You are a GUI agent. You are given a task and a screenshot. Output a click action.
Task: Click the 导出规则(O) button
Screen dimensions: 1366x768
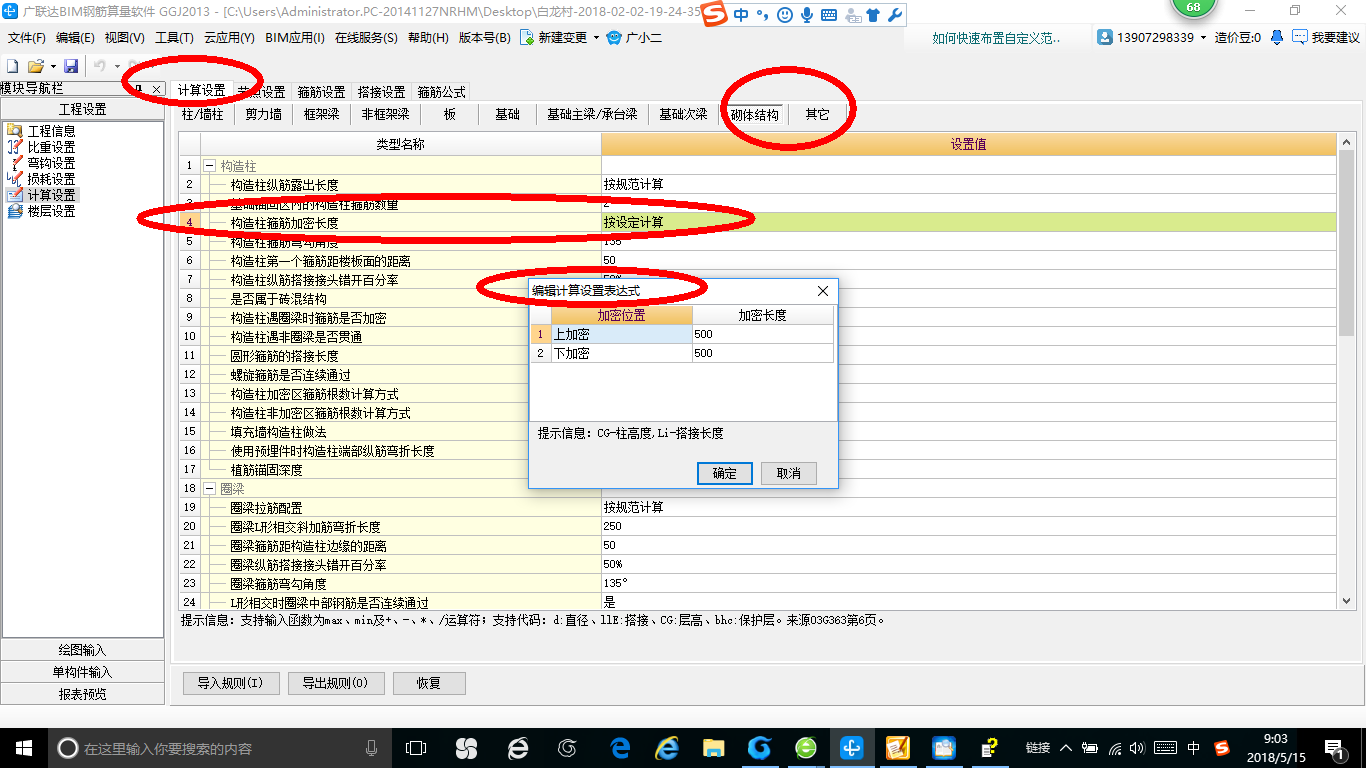[335, 683]
